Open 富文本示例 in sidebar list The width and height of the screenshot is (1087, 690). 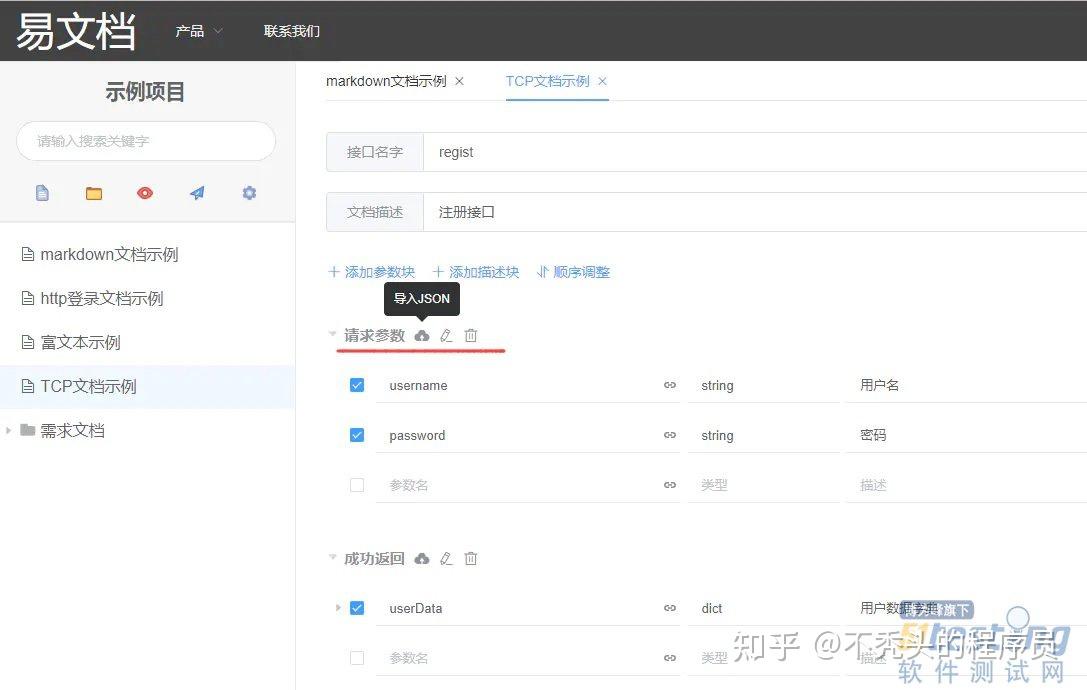[148, 343]
